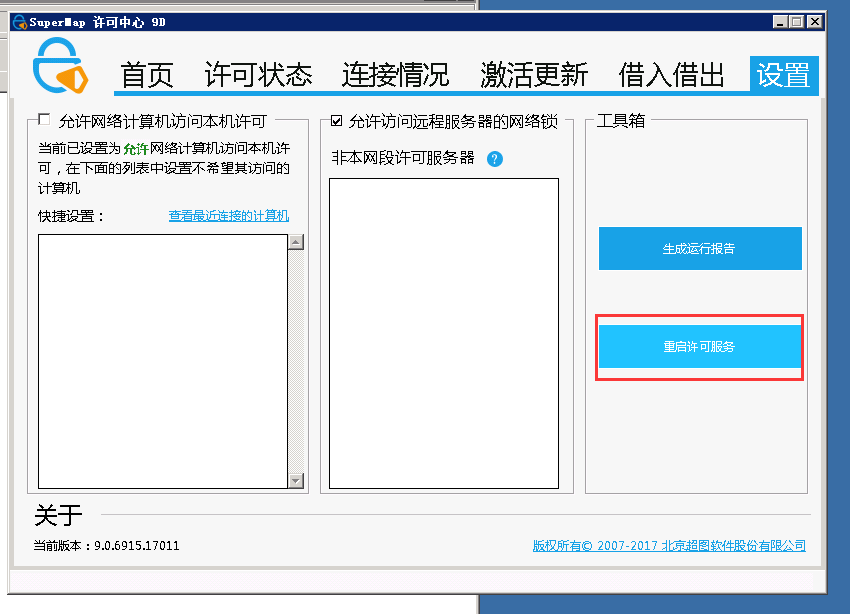This screenshot has width=850, height=614.
Task: Click the blue question mark help icon
Action: (x=494, y=159)
